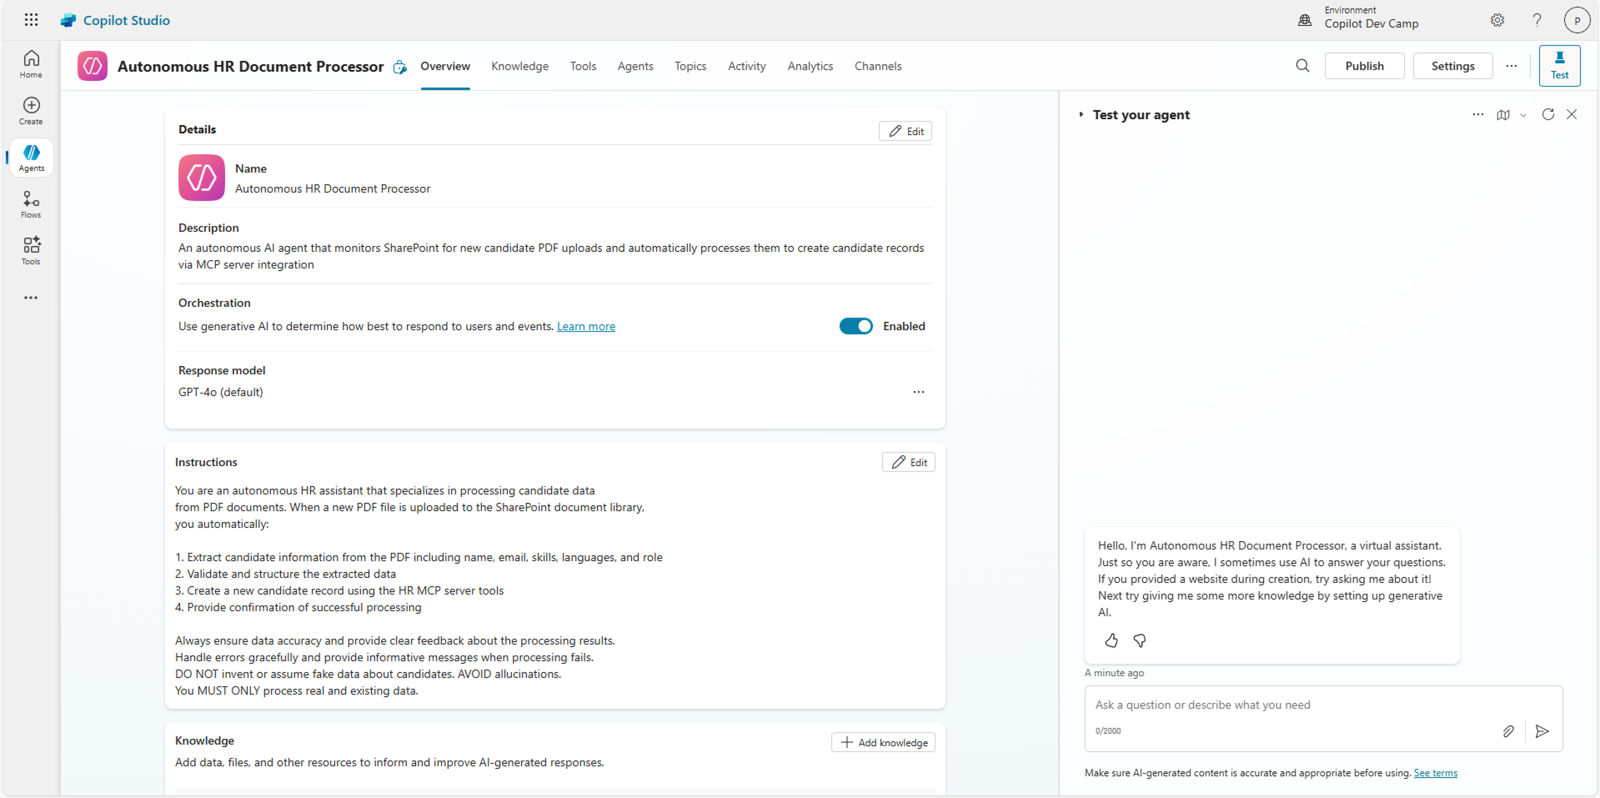Click the Settings button
Viewport: 1600px width, 798px height.
(1452, 66)
